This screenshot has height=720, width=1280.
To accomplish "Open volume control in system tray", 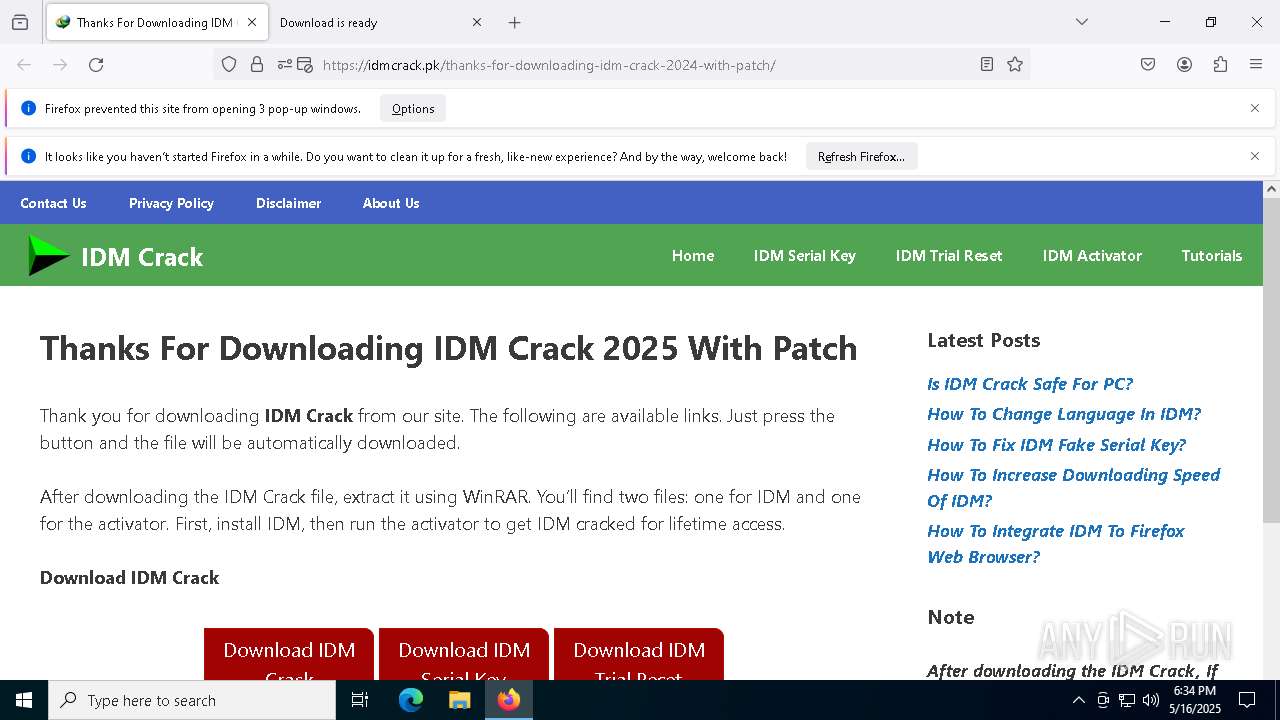I will (1151, 700).
